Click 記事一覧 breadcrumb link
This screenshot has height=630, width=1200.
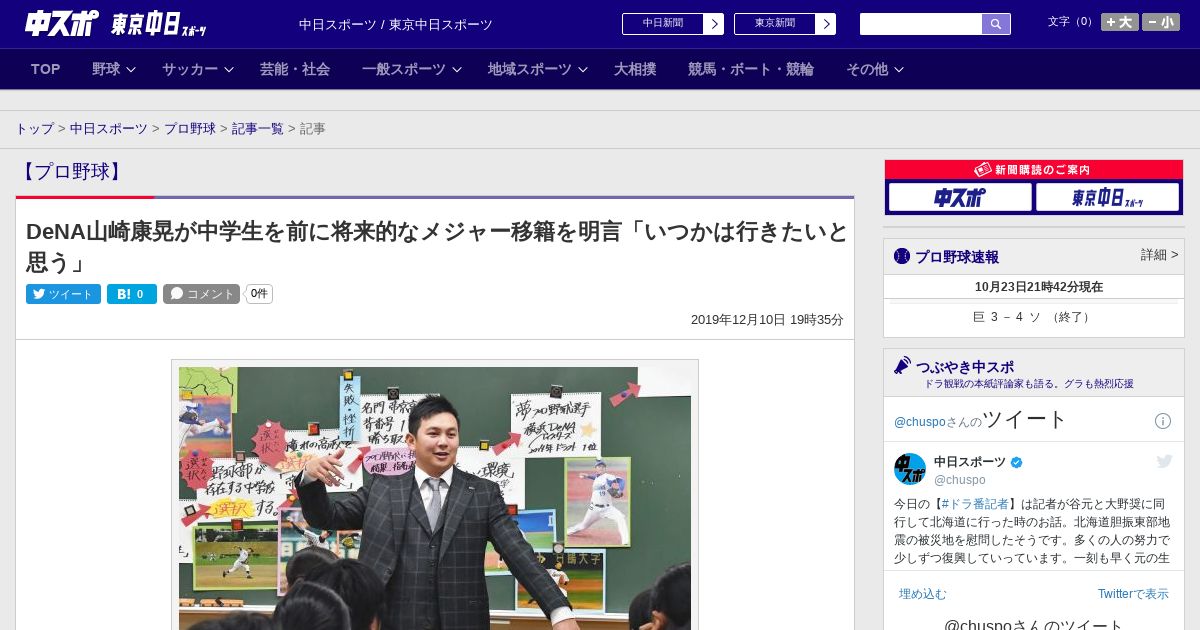pos(258,129)
